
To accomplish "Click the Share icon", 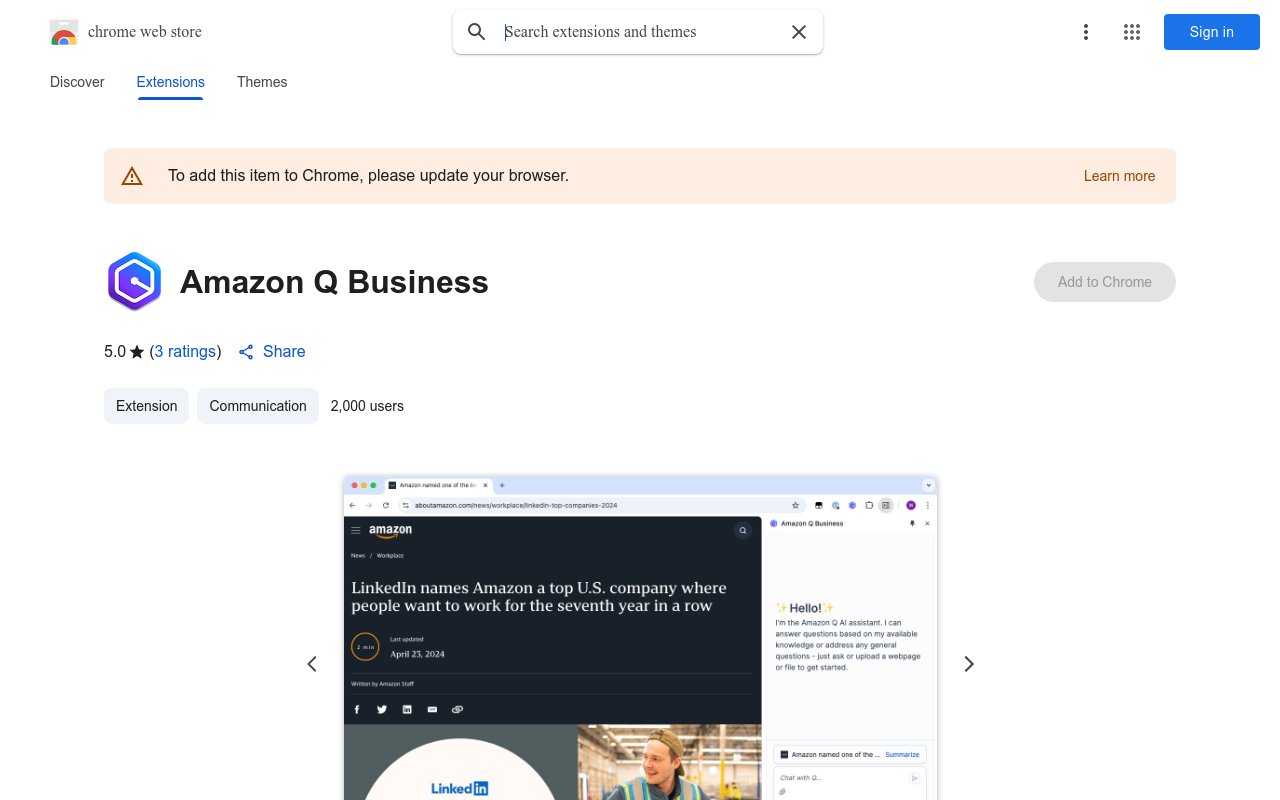I will pyautogui.click(x=246, y=352).
